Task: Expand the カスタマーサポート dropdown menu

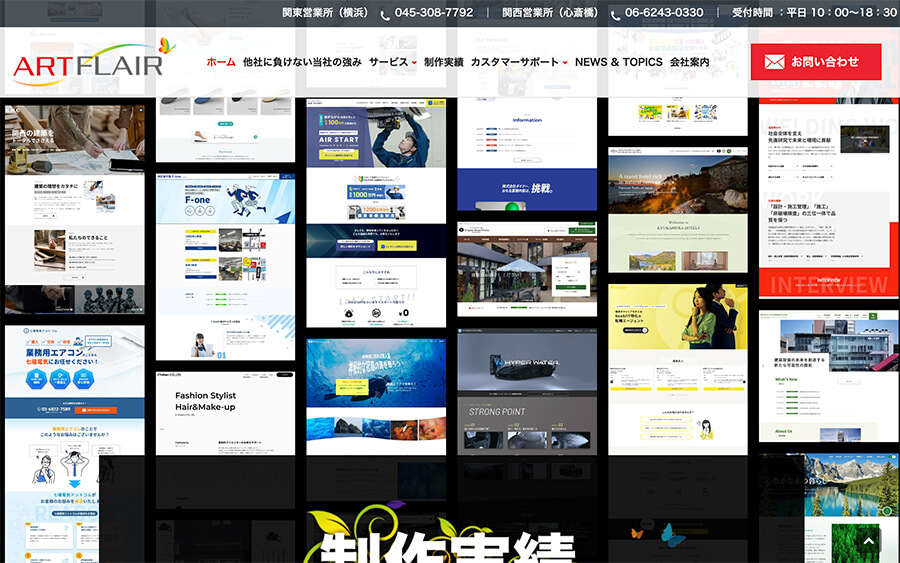Action: [519, 62]
